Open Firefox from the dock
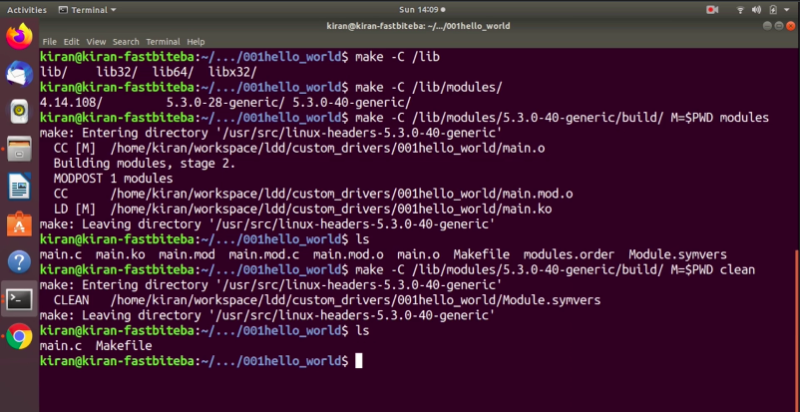Viewport: 800px width, 412px height. click(x=19, y=37)
